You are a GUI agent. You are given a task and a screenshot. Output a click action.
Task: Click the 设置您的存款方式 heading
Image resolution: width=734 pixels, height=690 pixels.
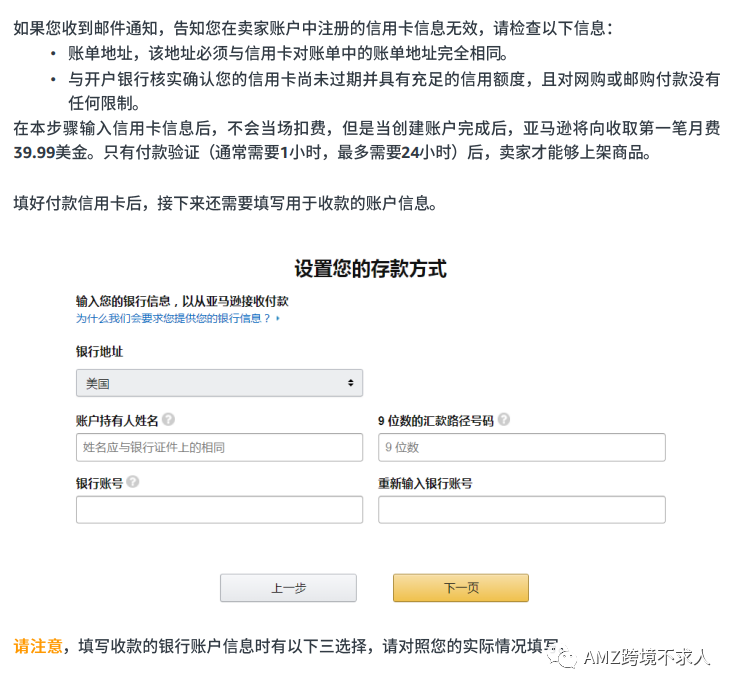(370, 269)
